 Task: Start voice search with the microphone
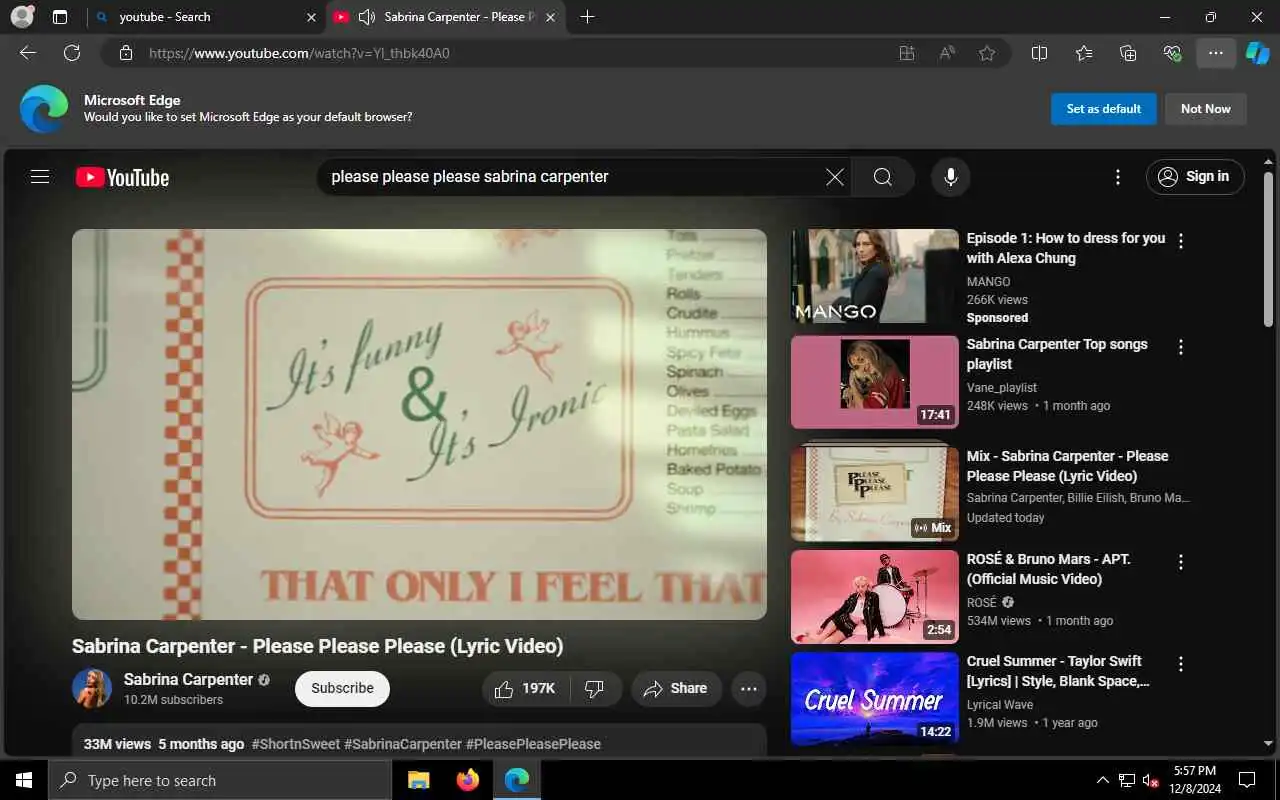[x=951, y=177]
